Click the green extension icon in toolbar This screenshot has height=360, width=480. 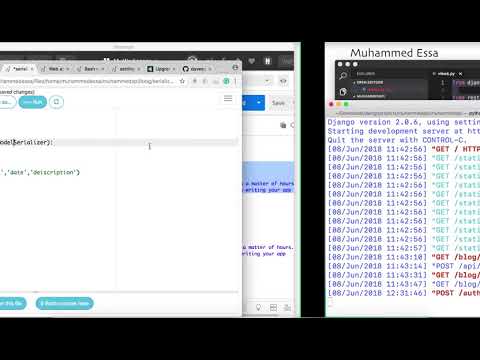226,81
